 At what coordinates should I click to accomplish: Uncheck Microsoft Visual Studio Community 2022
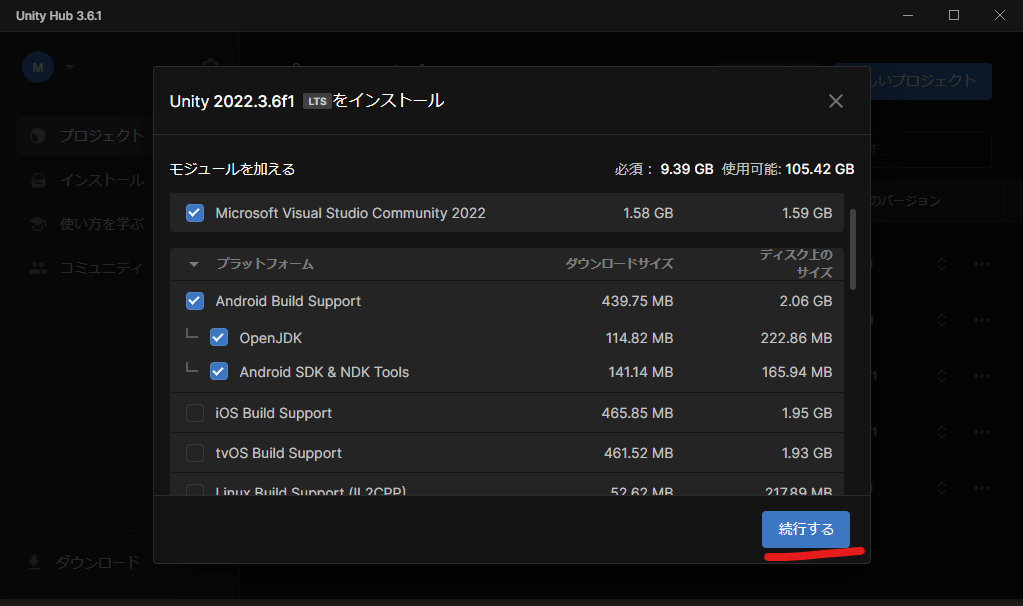pyautogui.click(x=195, y=213)
